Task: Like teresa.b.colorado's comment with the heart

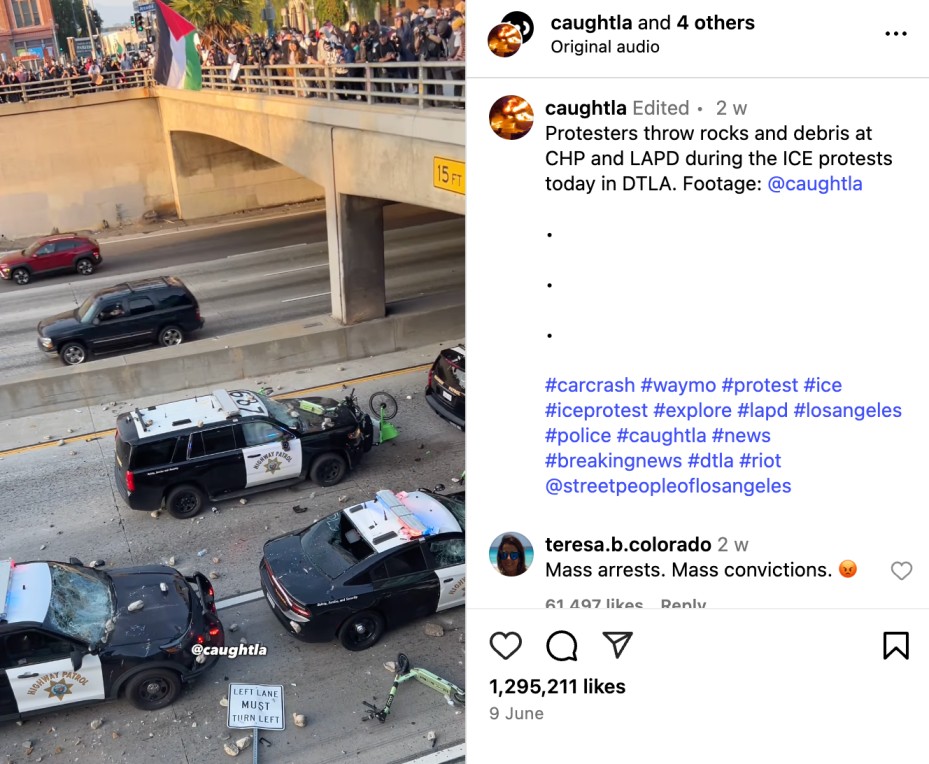Action: click(901, 570)
